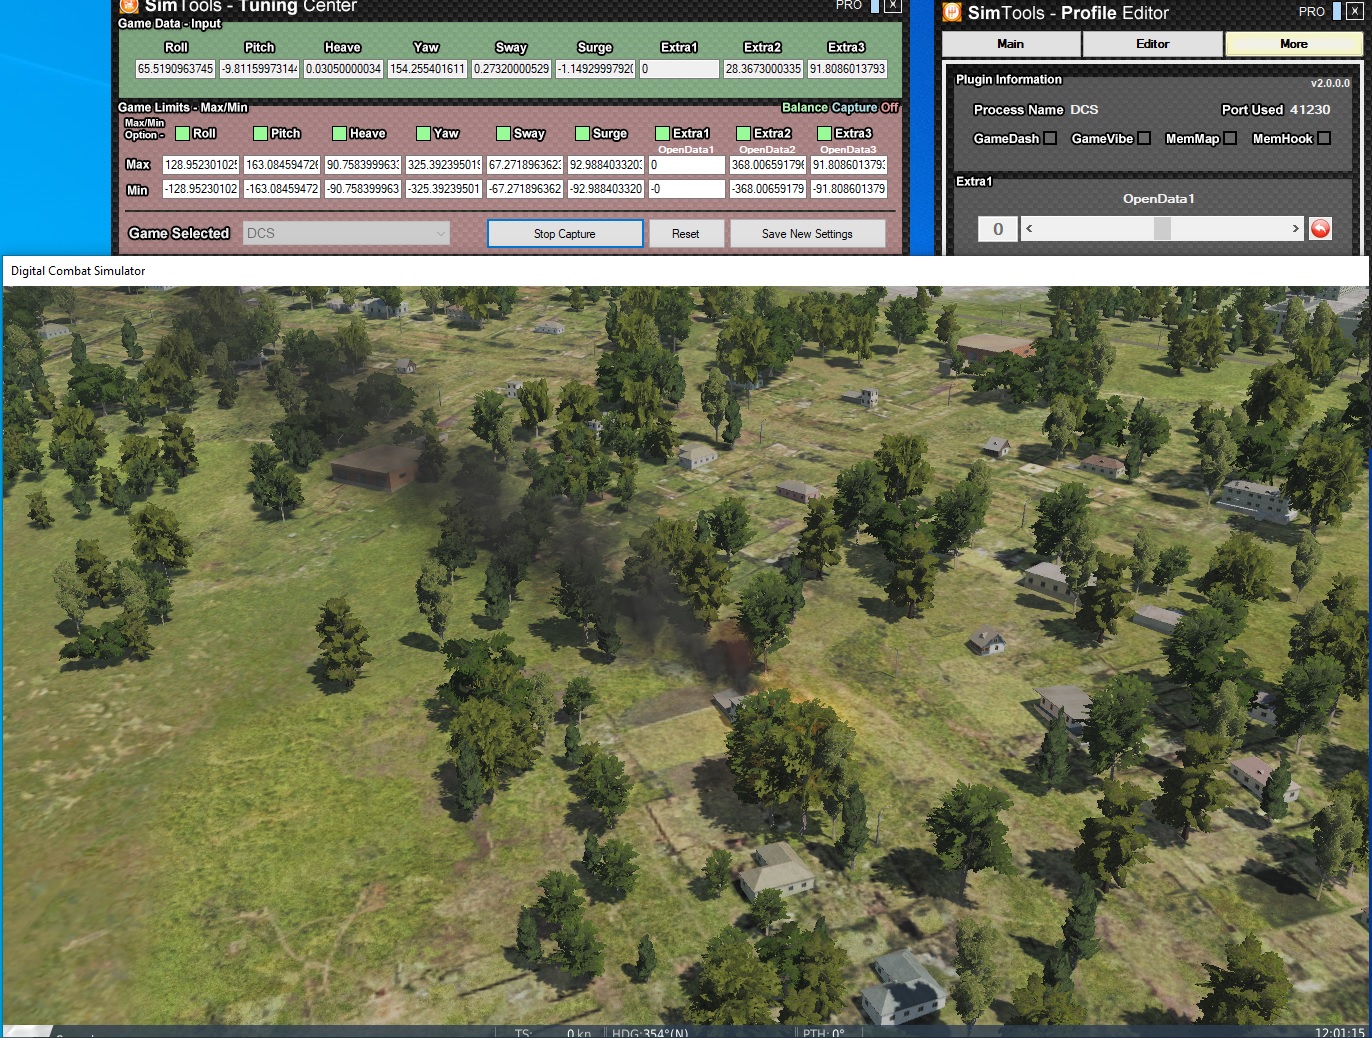The image size is (1372, 1038).
Task: Enable the MemMap checkbox
Action: point(1230,138)
